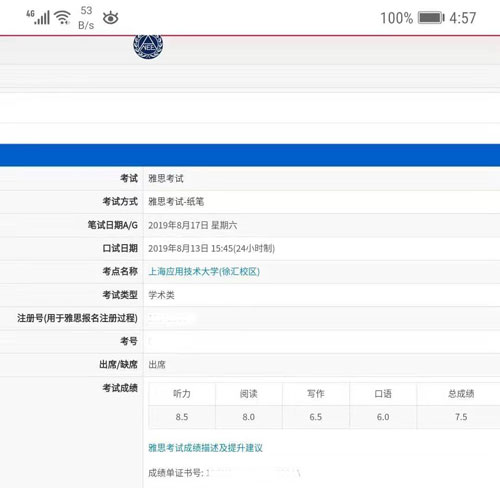The image size is (500, 488).
Task: Click the 口试日期 row label
Action: click(120, 248)
